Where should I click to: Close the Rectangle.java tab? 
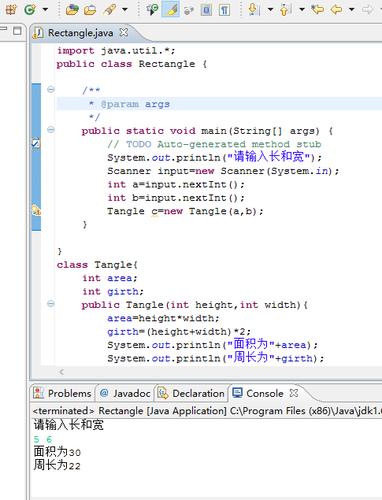coord(124,32)
